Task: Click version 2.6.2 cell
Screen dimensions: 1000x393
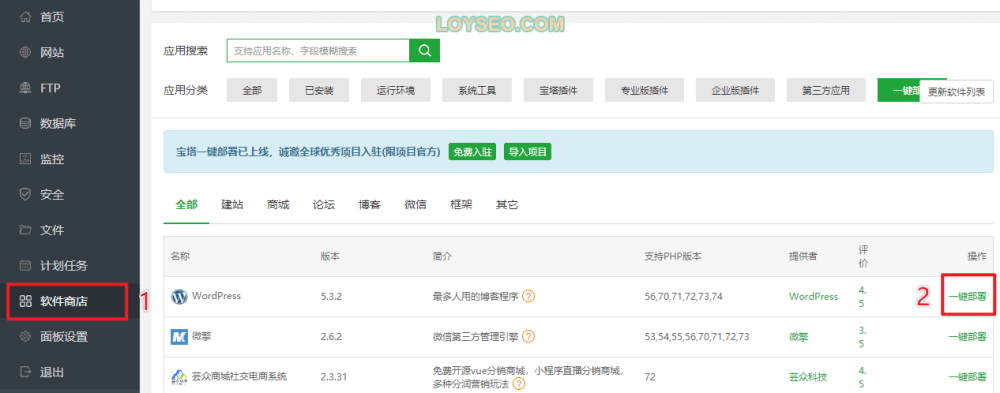Action: click(332, 336)
